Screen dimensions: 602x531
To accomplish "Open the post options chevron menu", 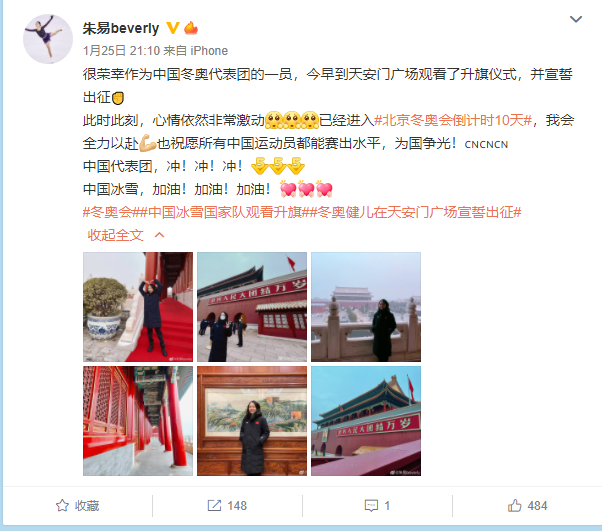I will click(x=576, y=19).
